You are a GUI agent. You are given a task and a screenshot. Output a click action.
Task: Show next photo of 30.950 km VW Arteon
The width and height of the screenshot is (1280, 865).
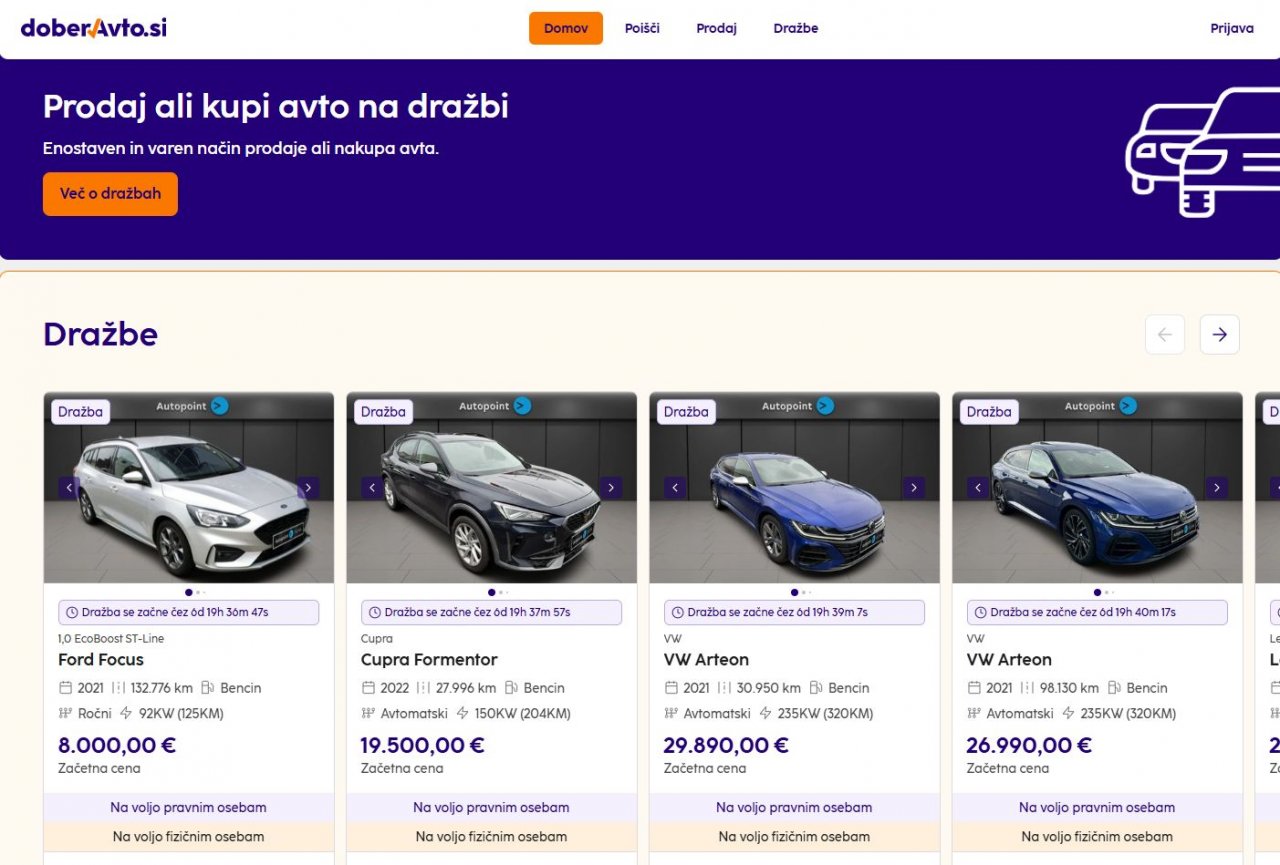pos(914,488)
